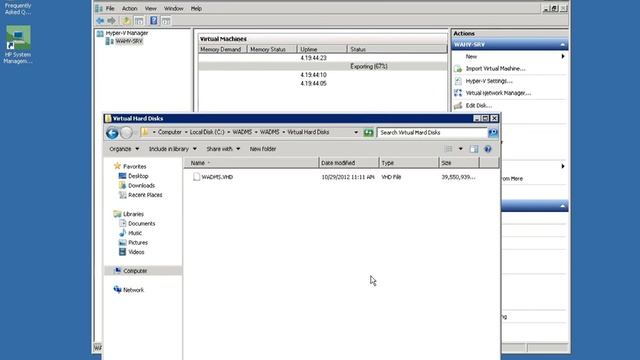Image resolution: width=640 pixels, height=360 pixels.
Task: Sort by Size column header
Action: 459,163
